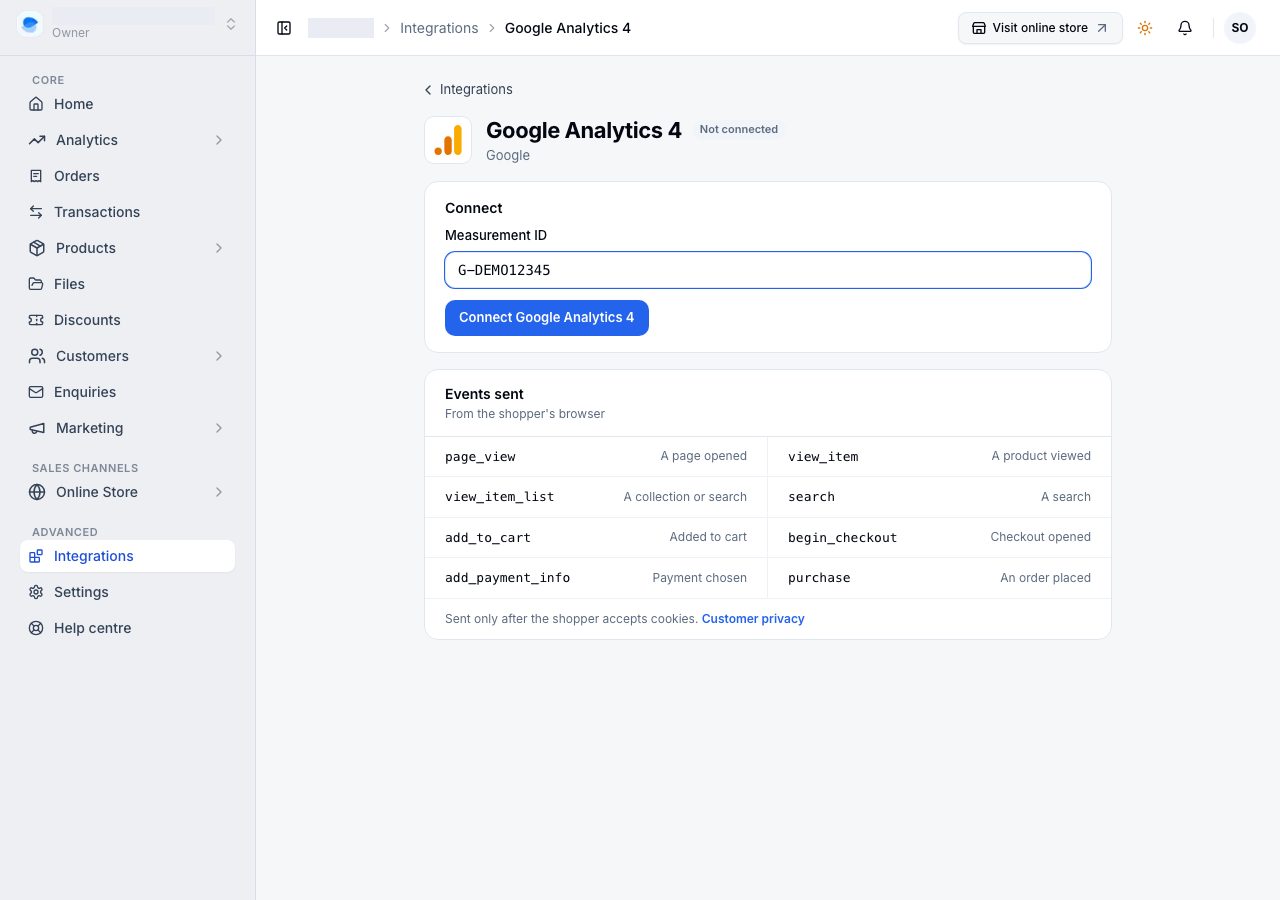The width and height of the screenshot is (1280, 900).
Task: Expand the Customers submenu chevron
Action: [x=219, y=356]
